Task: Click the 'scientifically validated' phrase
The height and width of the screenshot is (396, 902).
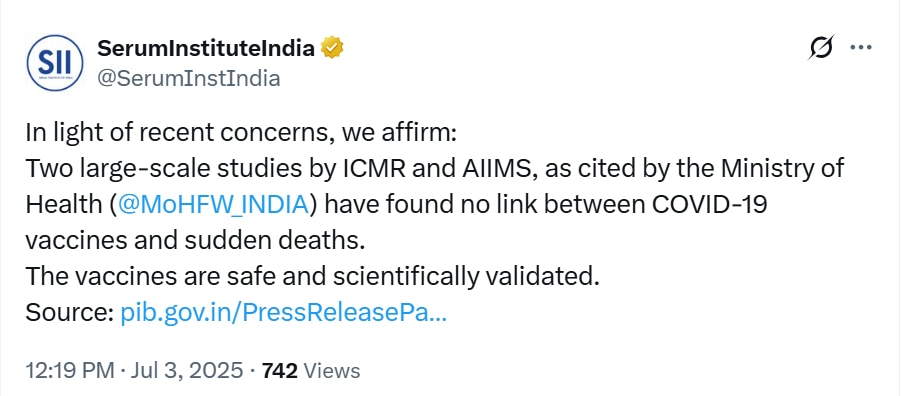Action: [461, 277]
